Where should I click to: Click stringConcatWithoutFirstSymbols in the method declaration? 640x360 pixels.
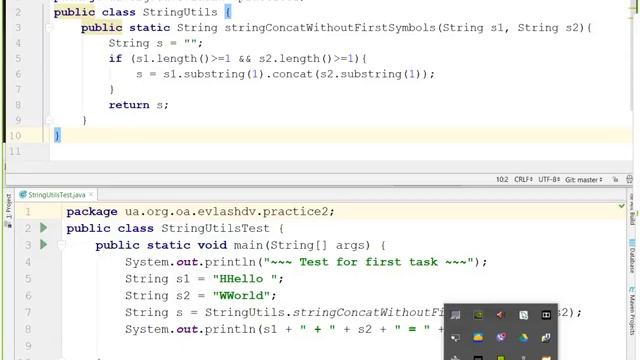330,28
